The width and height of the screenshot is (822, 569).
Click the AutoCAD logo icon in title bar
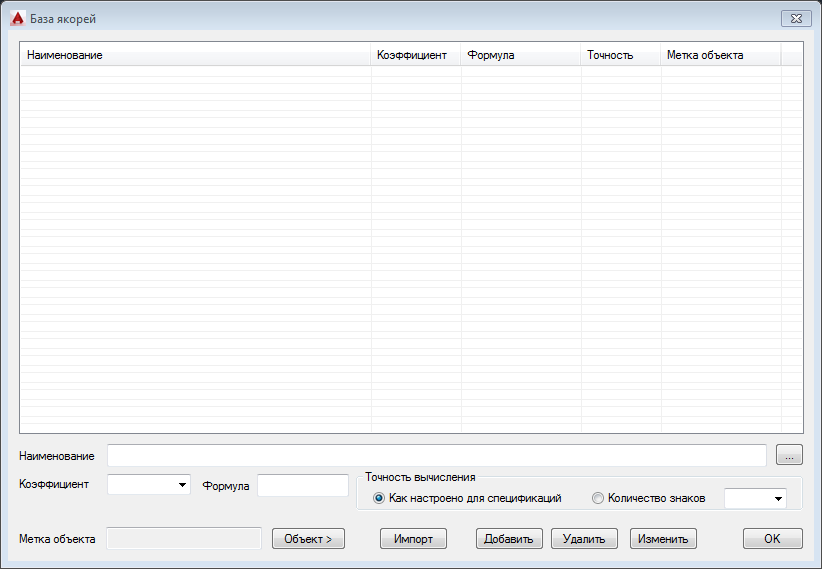click(17, 18)
